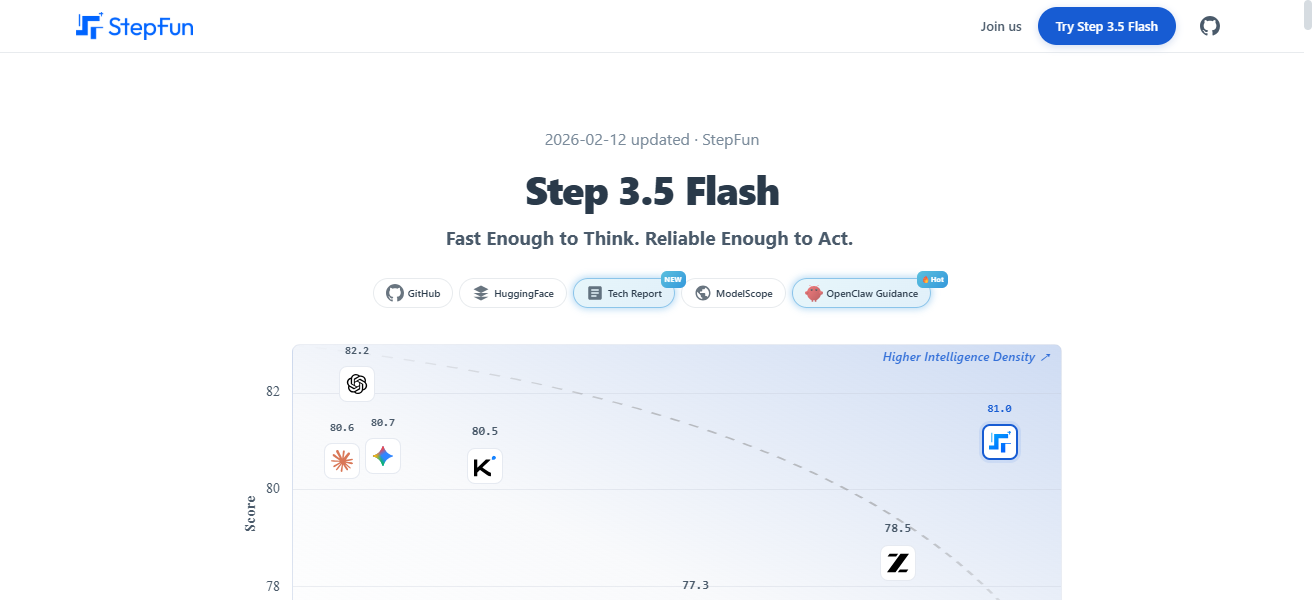Click the NEW badge on Tech Report
The image size is (1312, 600).
tap(673, 279)
